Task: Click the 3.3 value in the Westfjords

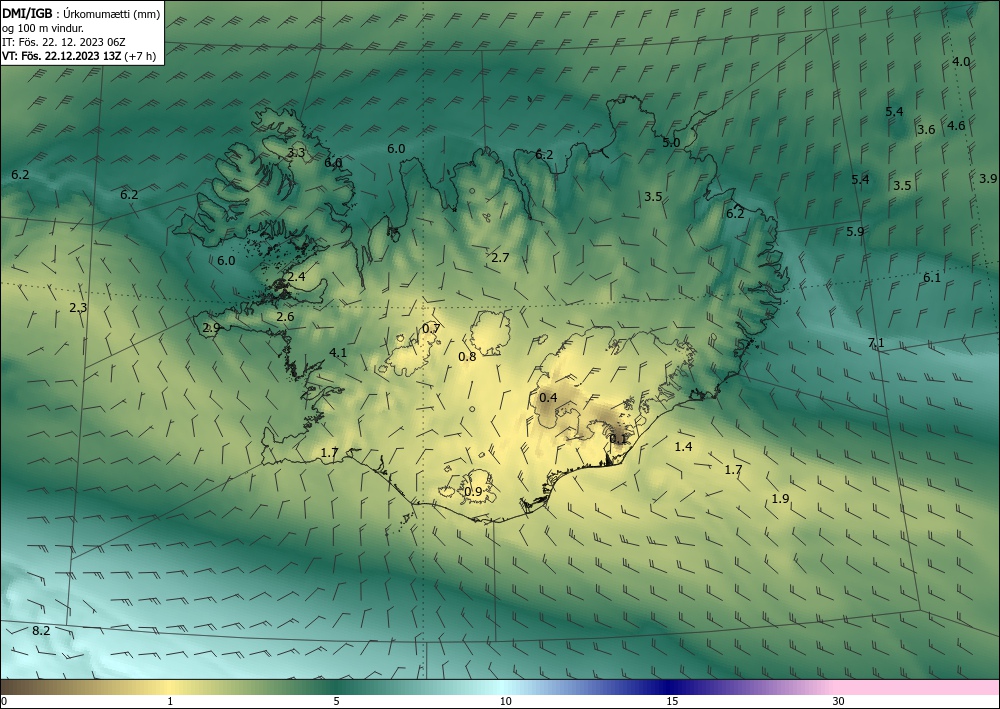Action: [x=296, y=153]
